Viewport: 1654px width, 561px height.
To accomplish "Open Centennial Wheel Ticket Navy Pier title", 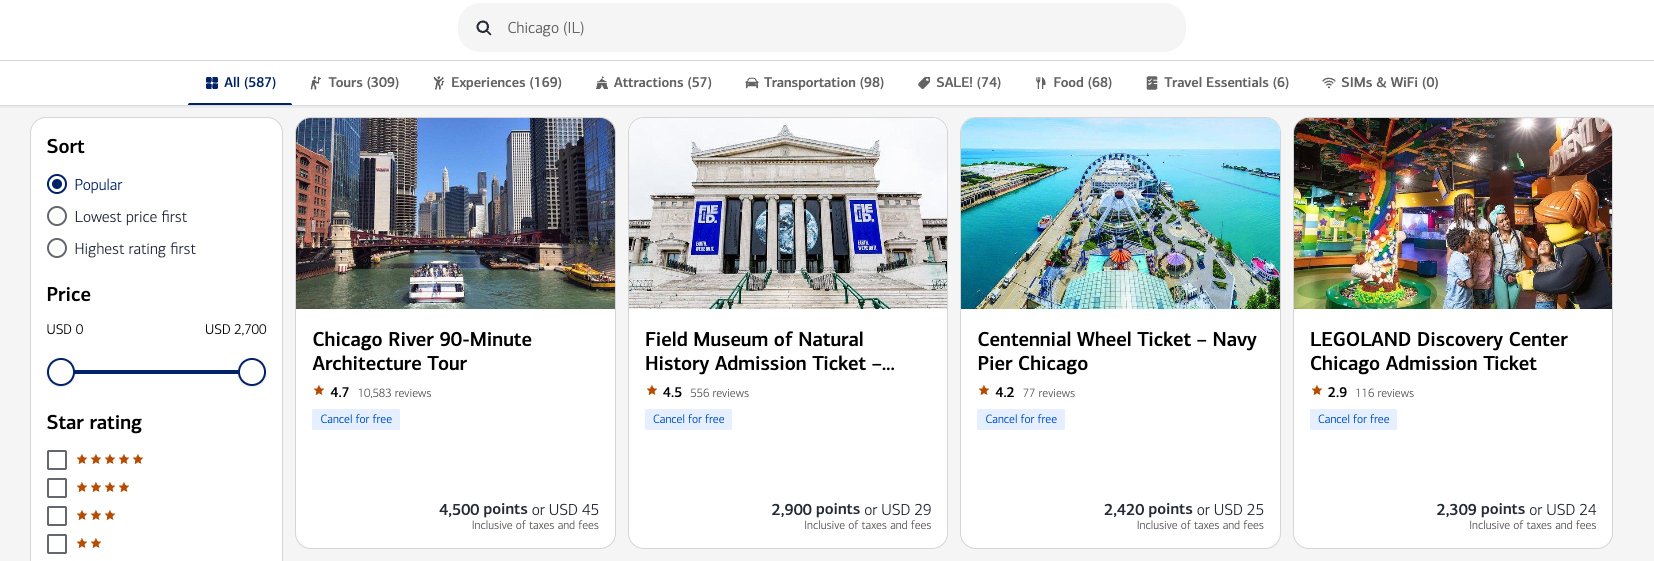I will (x=1117, y=352).
